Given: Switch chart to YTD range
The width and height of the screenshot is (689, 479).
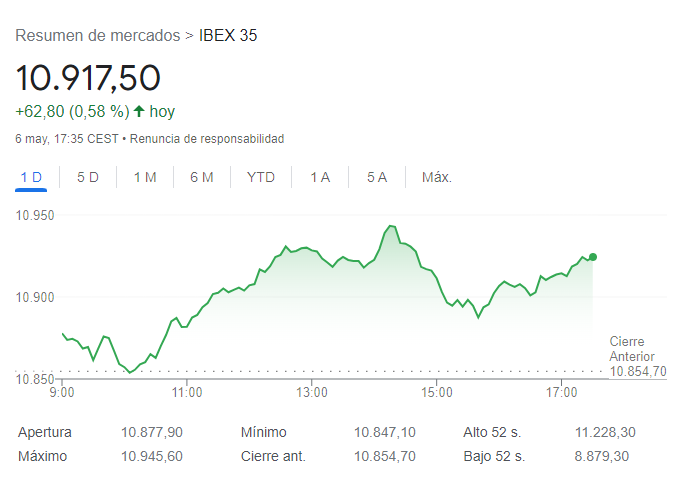Looking at the screenshot, I should pyautogui.click(x=261, y=177).
